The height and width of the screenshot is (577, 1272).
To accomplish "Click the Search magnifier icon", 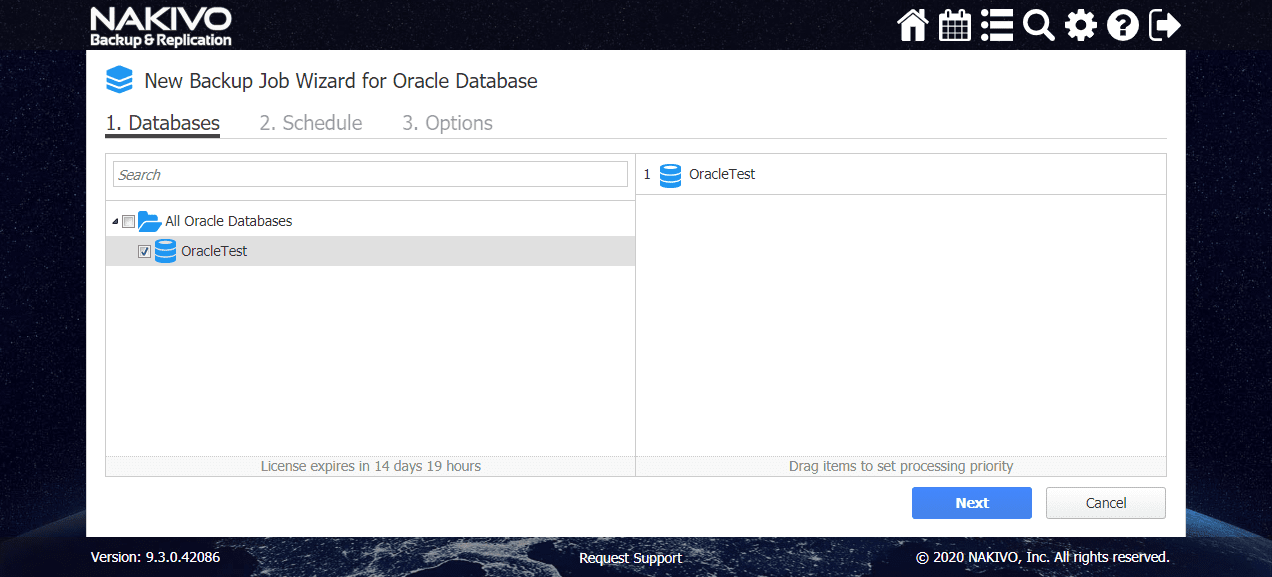I will pos(1038,25).
